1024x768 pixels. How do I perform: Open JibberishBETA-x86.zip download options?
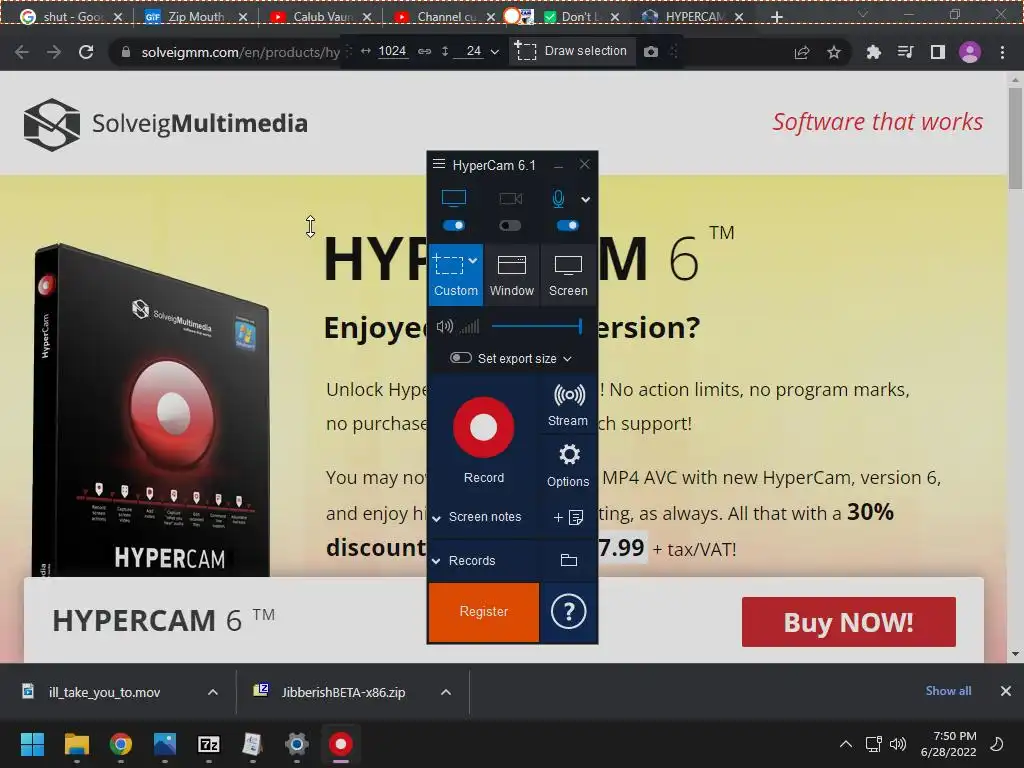coord(446,692)
